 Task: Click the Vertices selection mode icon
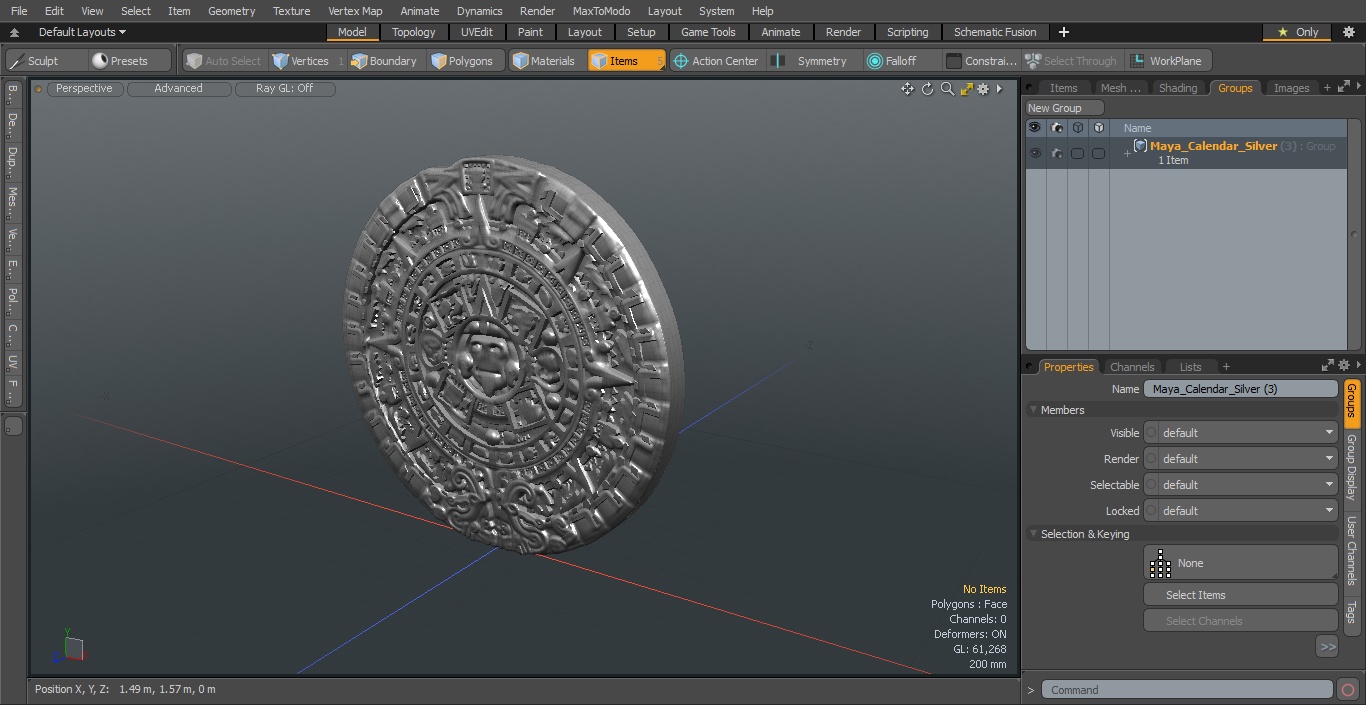click(x=281, y=61)
